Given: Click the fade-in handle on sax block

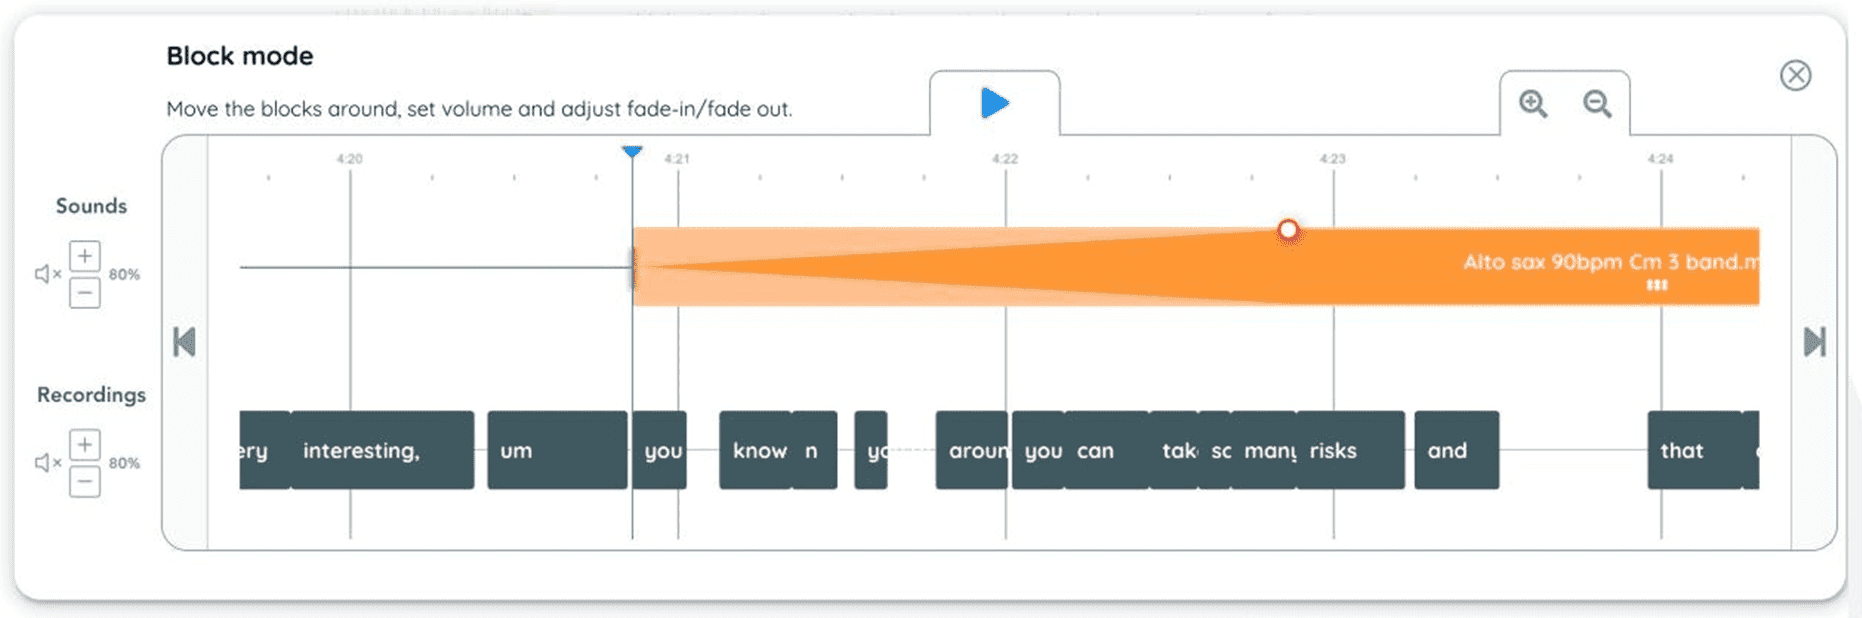Looking at the screenshot, I should coord(1288,231).
